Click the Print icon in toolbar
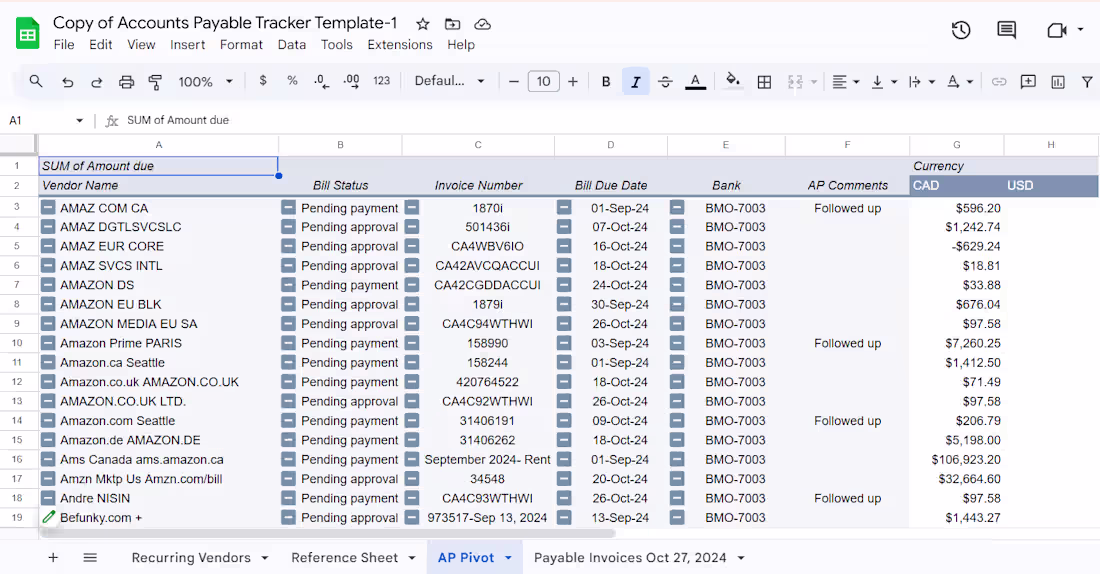 coord(126,82)
